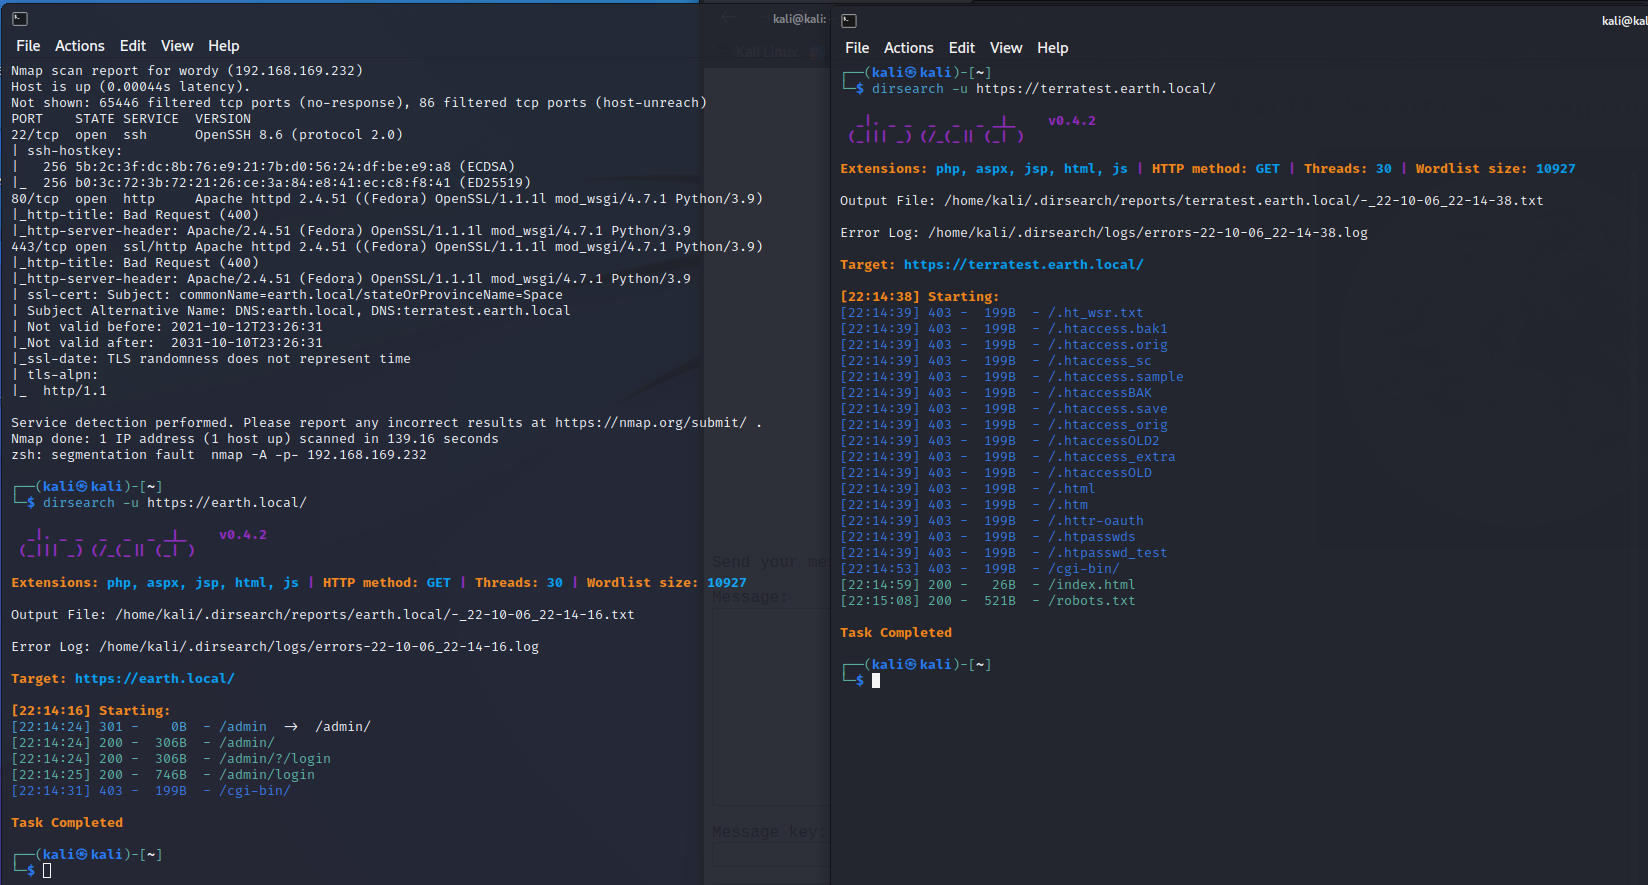
Task: Click the 'Nmap scan report for wordy' line
Action: pyautogui.click(x=187, y=71)
